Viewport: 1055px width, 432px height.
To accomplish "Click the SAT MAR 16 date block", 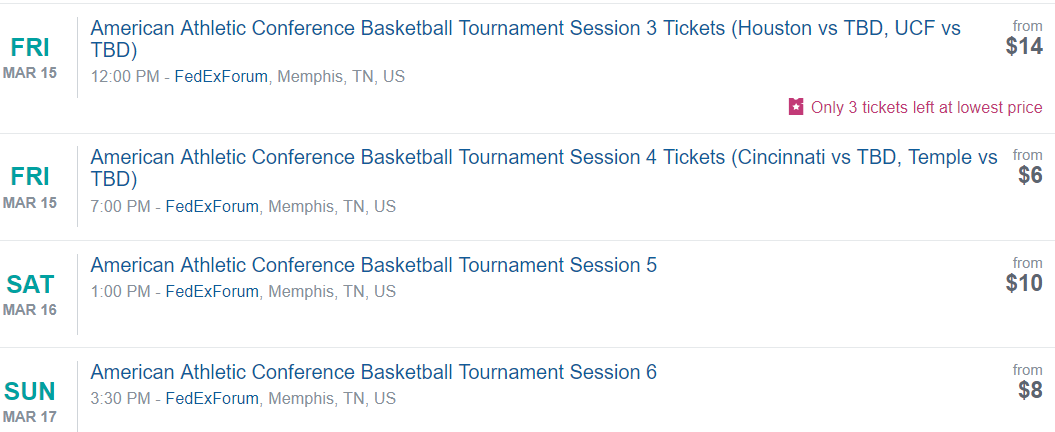I will coord(30,295).
